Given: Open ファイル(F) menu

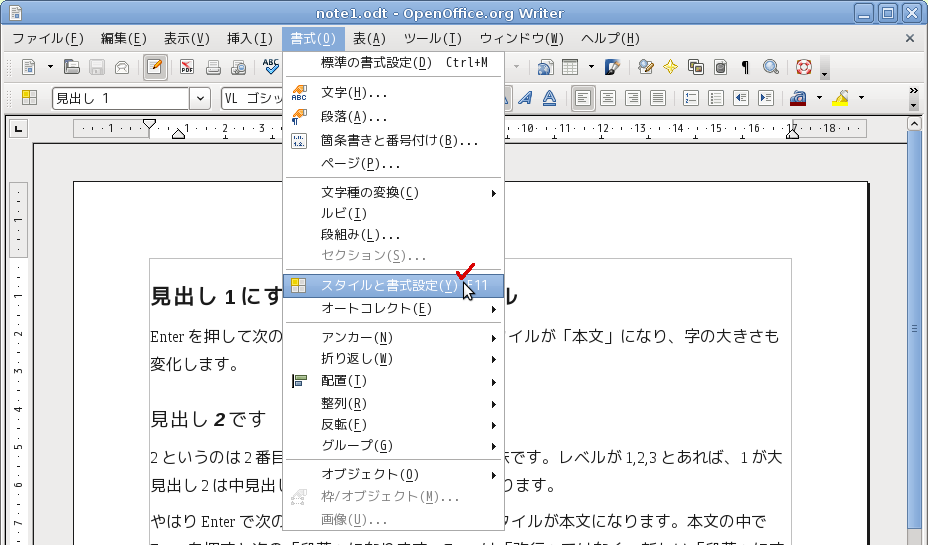Looking at the screenshot, I should coord(48,39).
